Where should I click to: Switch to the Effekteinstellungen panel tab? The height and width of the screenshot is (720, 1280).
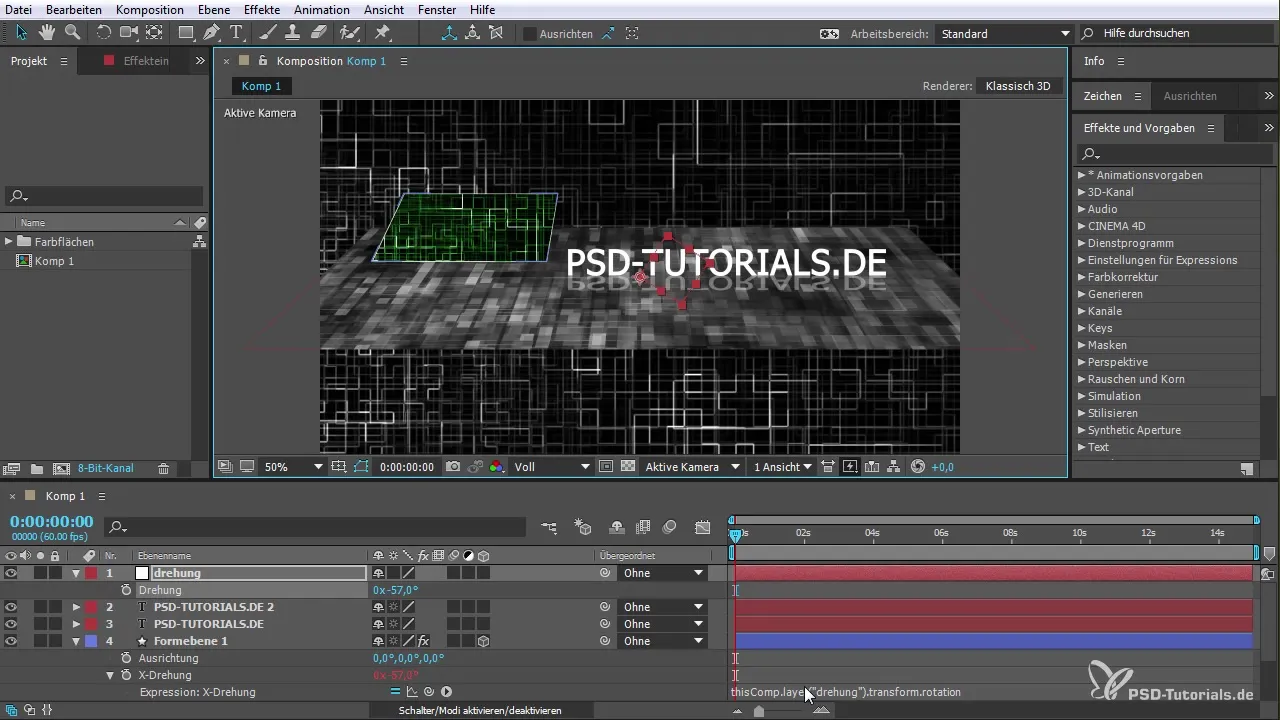click(x=145, y=61)
